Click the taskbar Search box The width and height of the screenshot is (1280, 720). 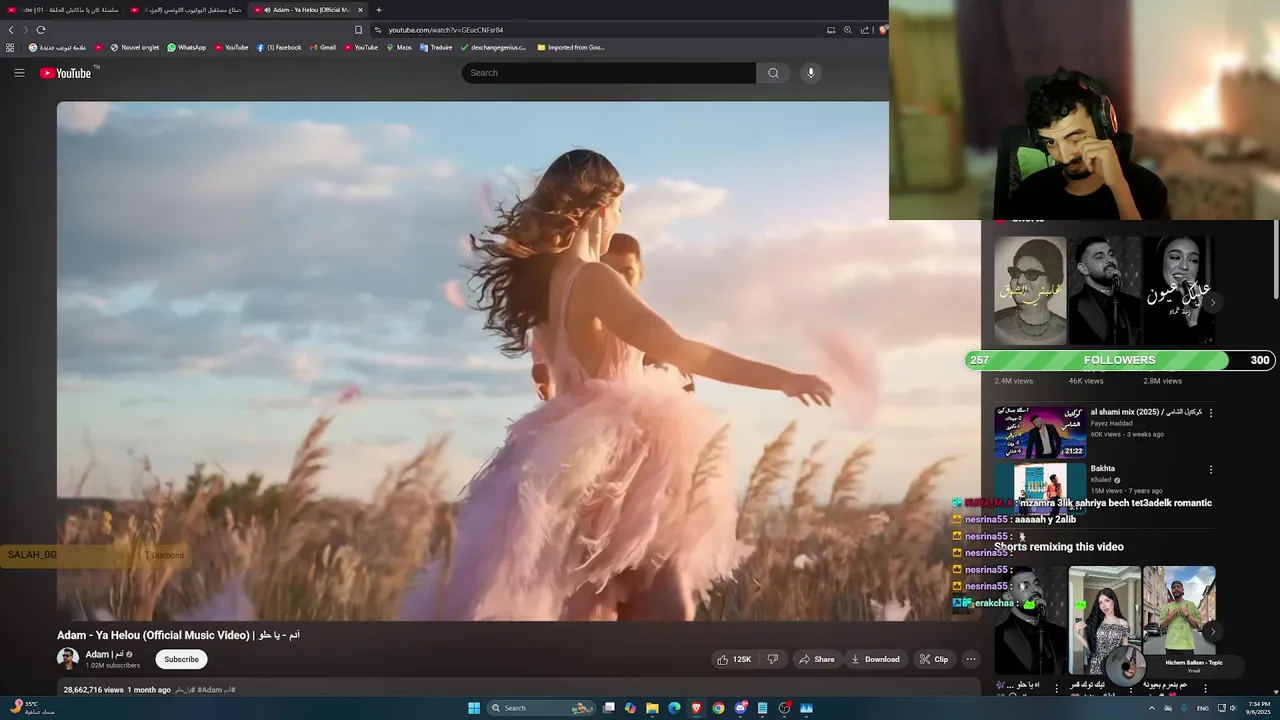click(541, 708)
